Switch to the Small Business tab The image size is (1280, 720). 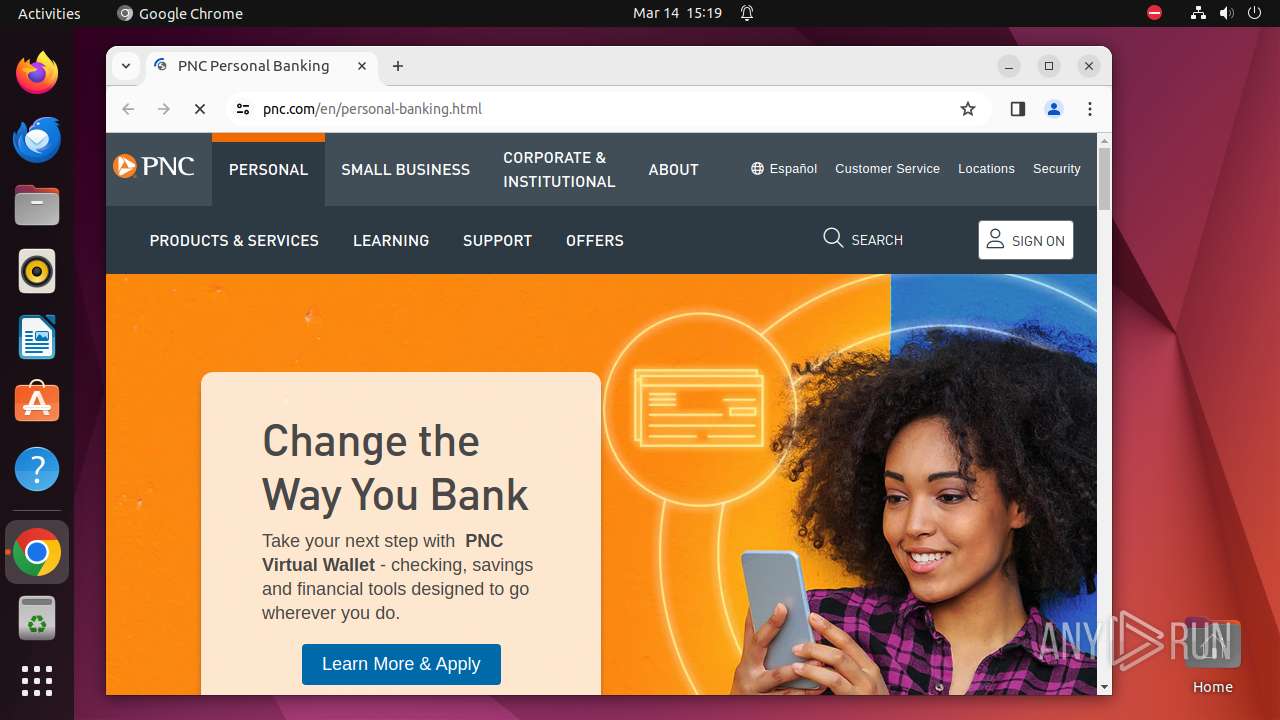click(x=405, y=170)
